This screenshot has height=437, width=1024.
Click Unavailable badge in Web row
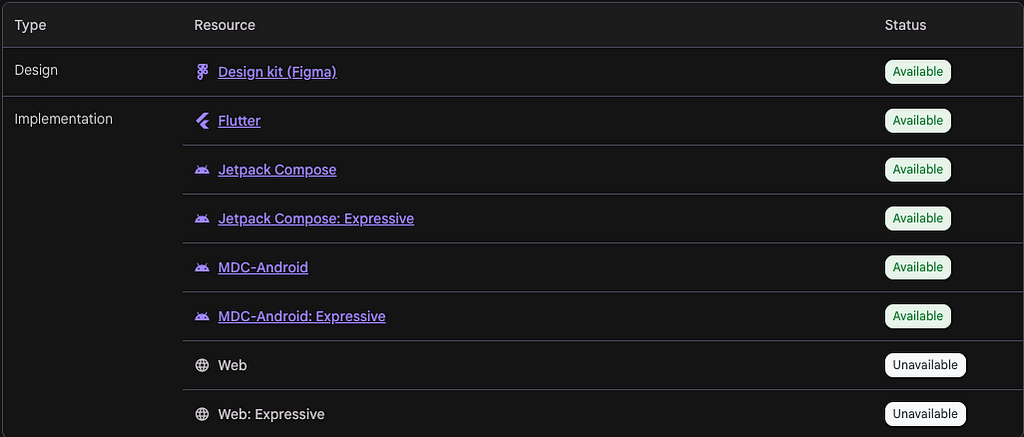click(x=925, y=365)
